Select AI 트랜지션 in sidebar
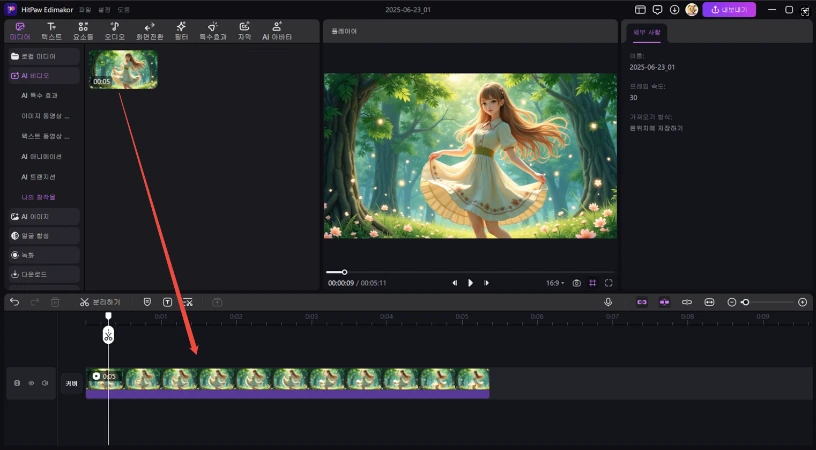The image size is (816, 450). point(39,177)
